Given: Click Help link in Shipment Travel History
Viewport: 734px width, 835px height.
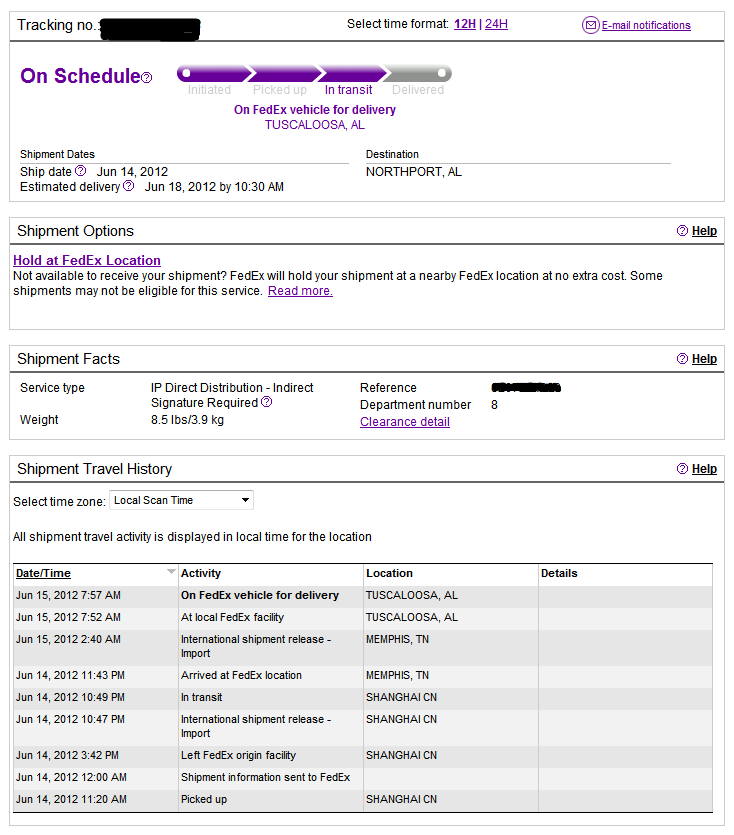Looking at the screenshot, I should point(704,469).
